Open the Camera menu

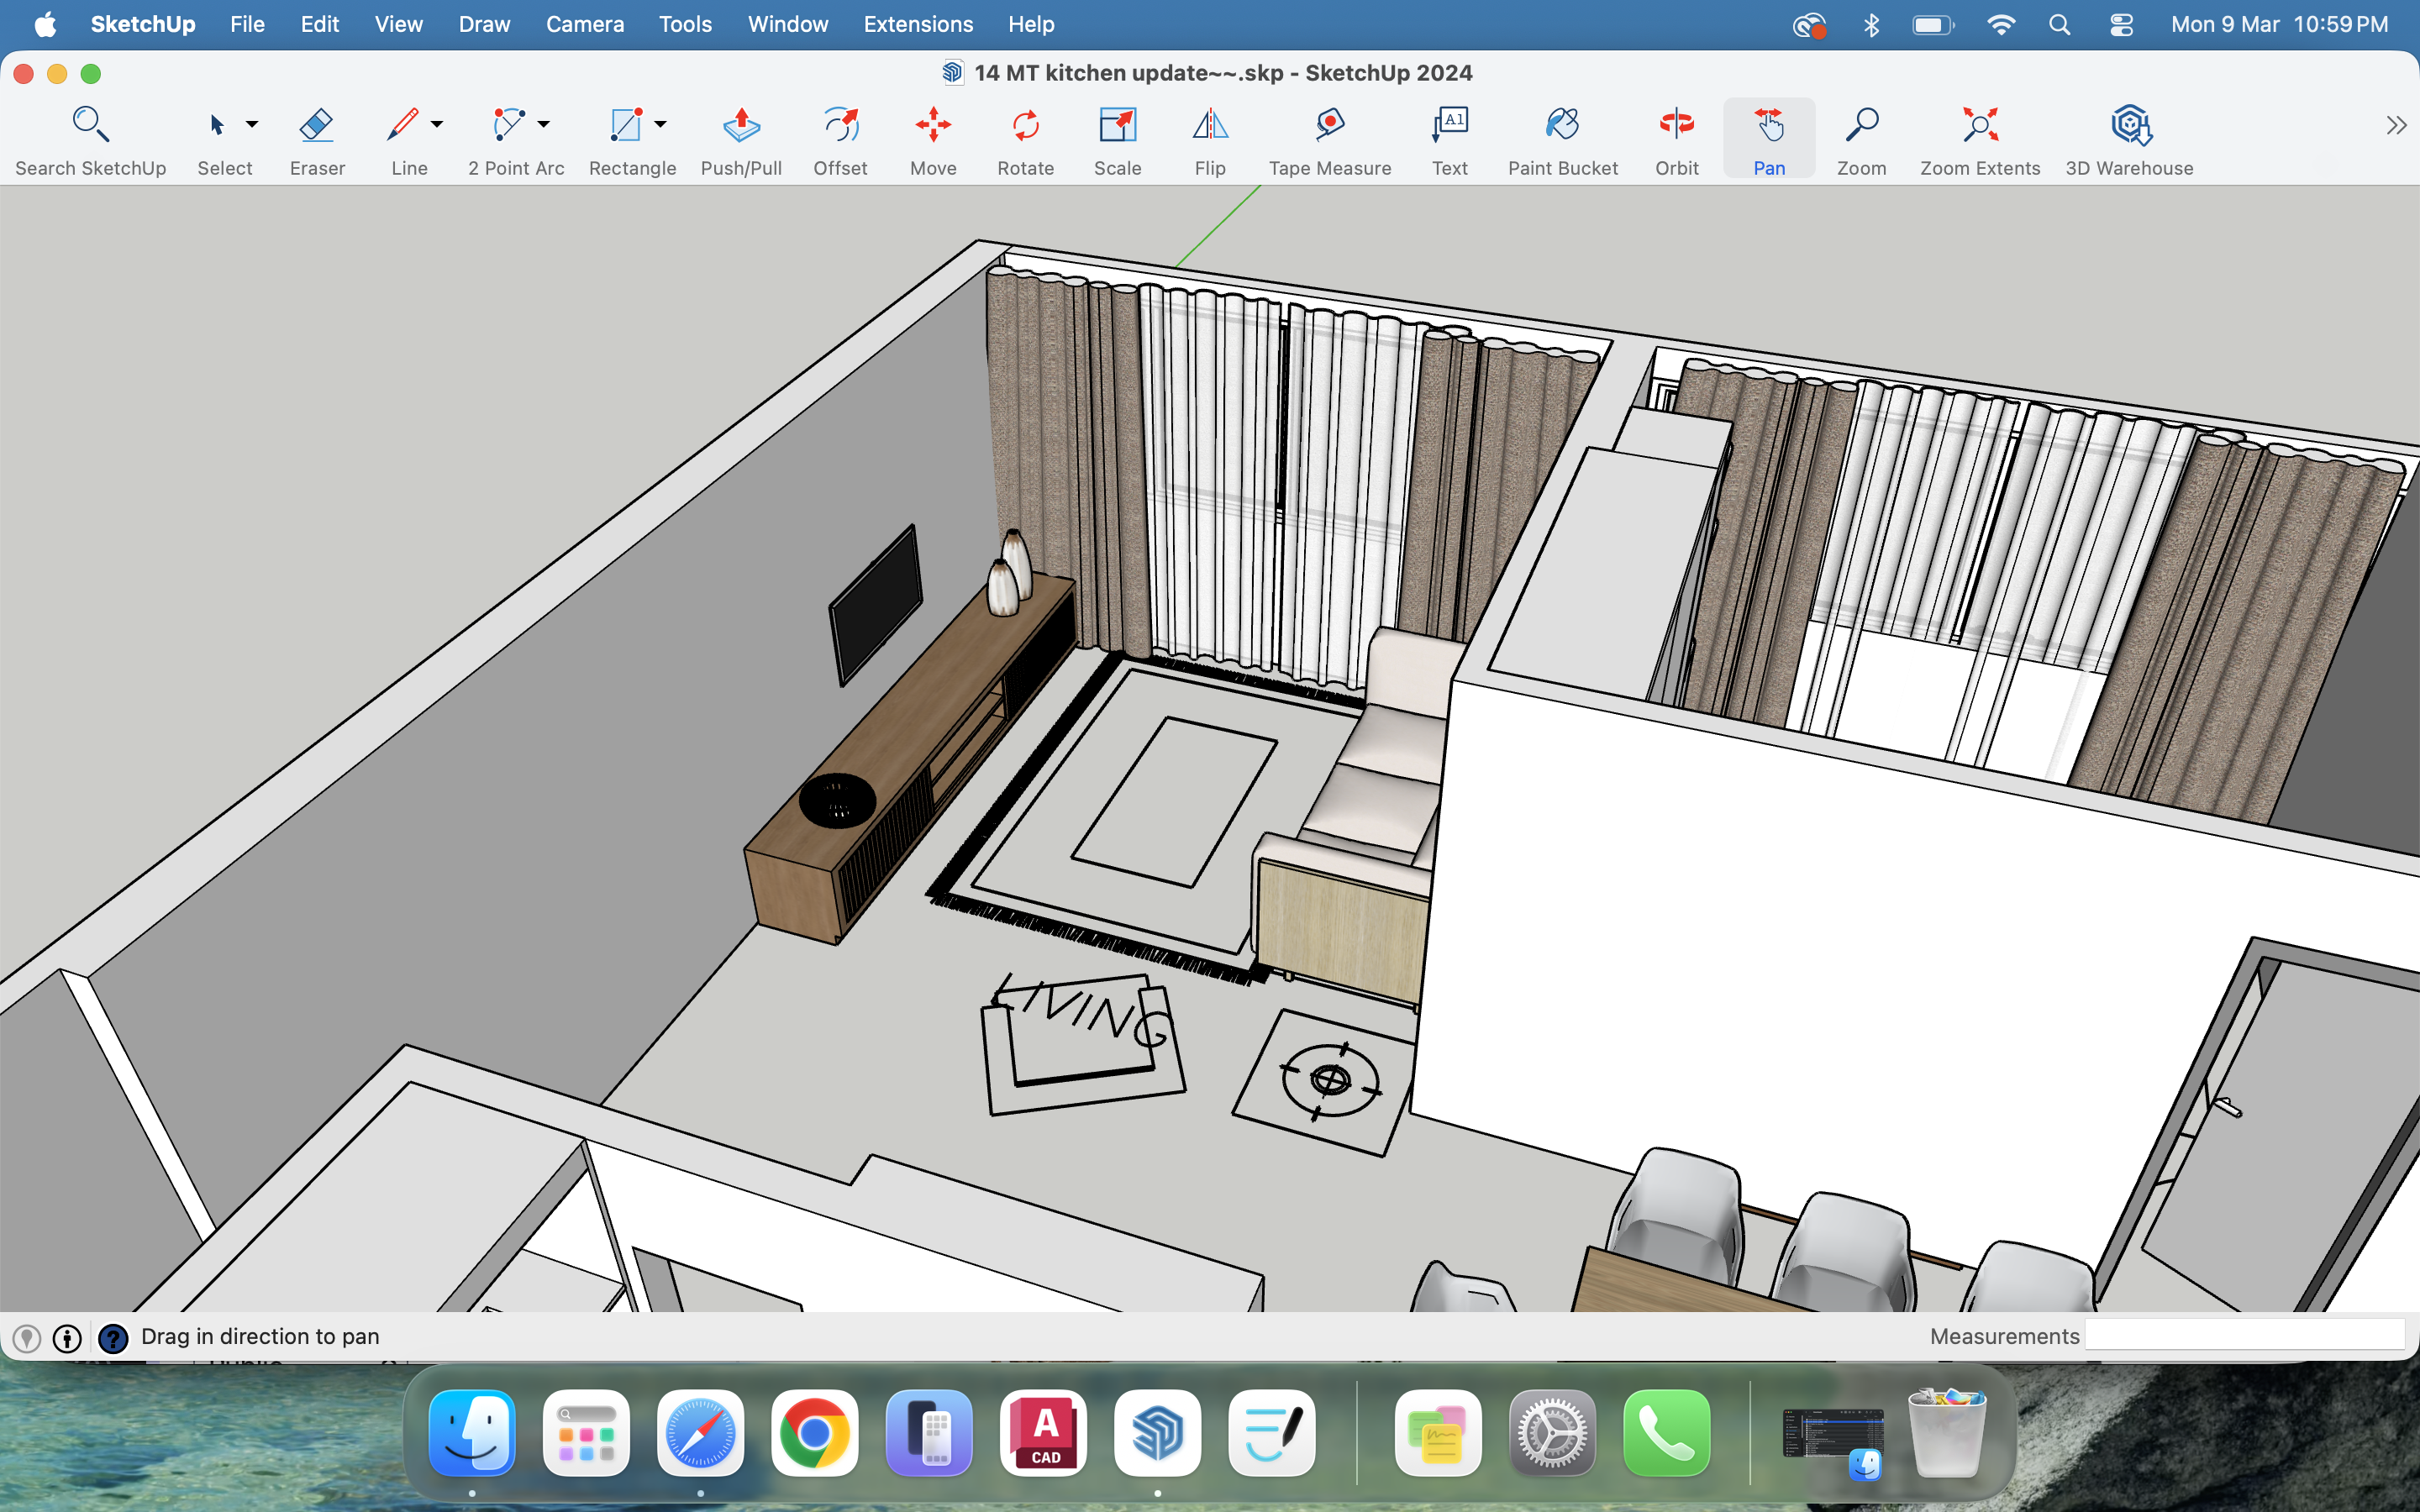584,24
